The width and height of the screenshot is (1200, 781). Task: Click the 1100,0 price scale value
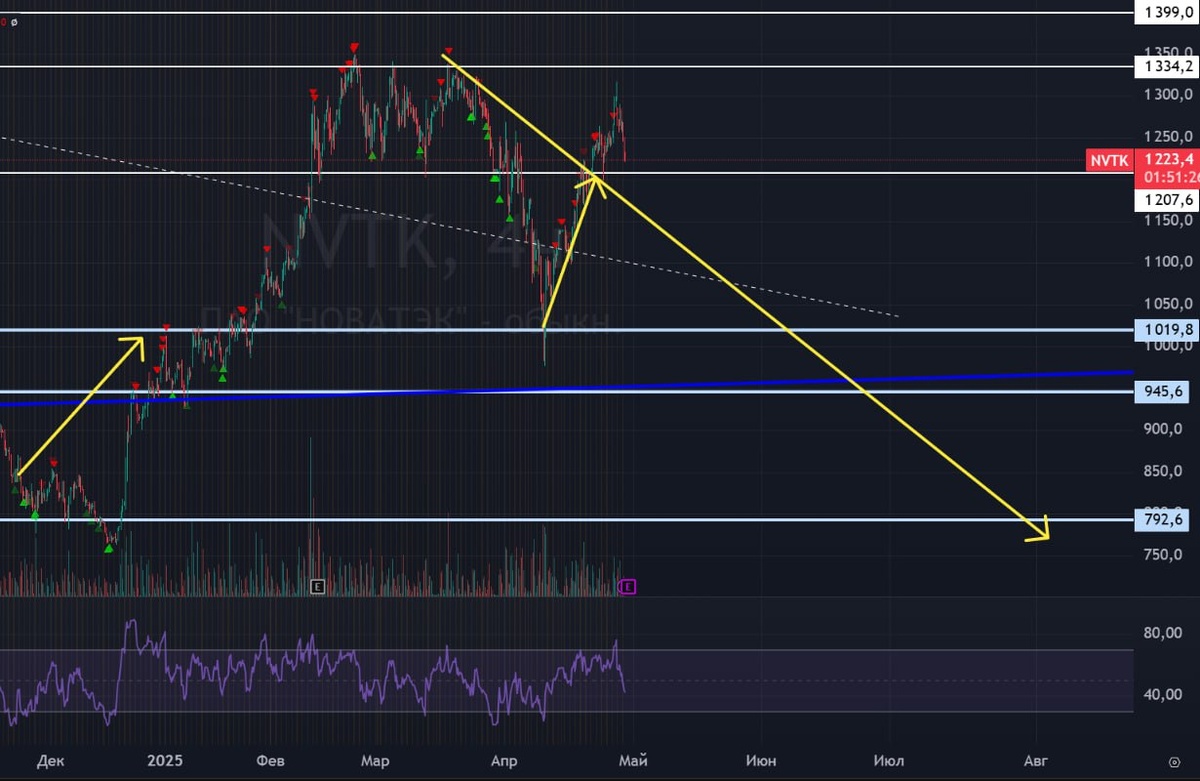point(1167,262)
